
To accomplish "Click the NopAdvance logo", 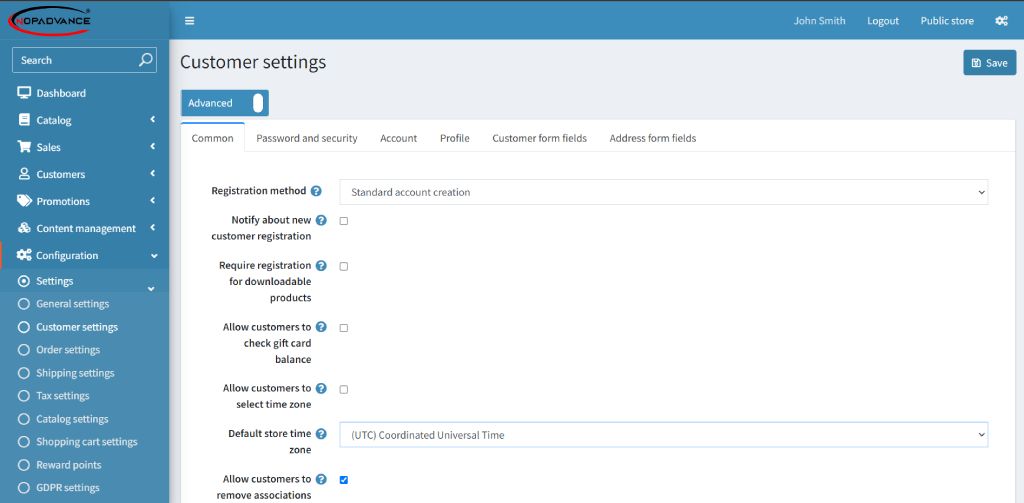I will [x=50, y=20].
